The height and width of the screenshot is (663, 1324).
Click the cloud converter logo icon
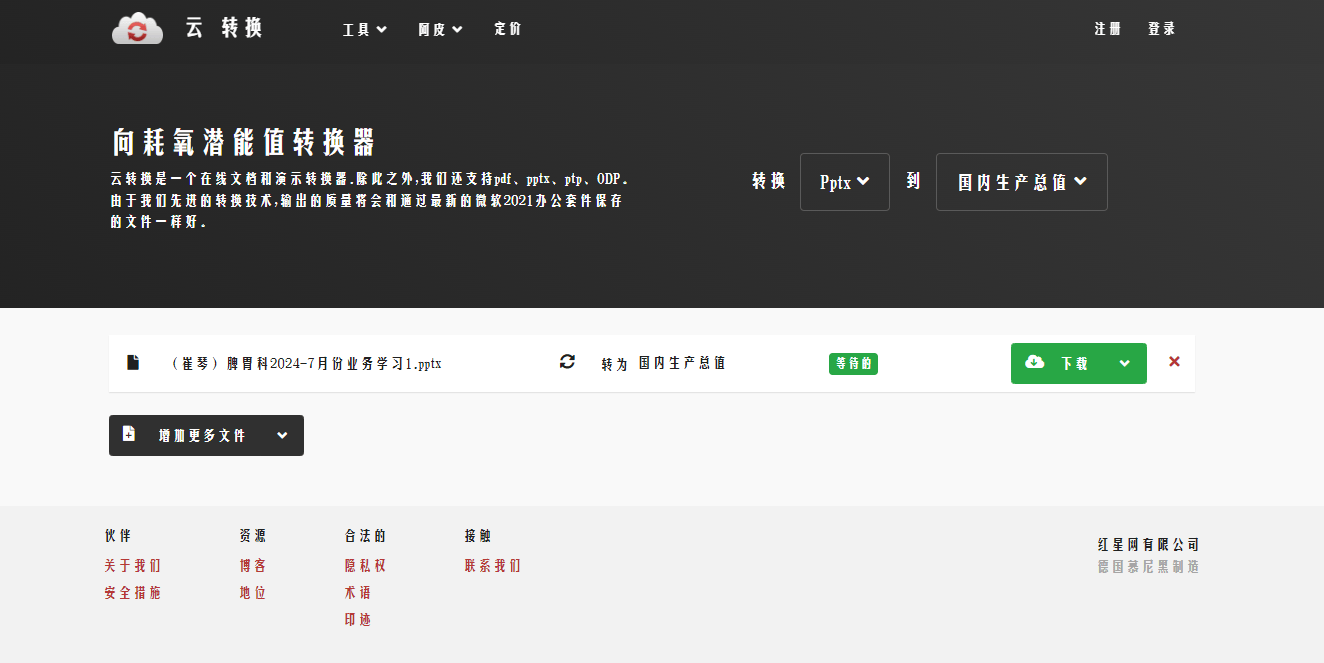pyautogui.click(x=137, y=28)
